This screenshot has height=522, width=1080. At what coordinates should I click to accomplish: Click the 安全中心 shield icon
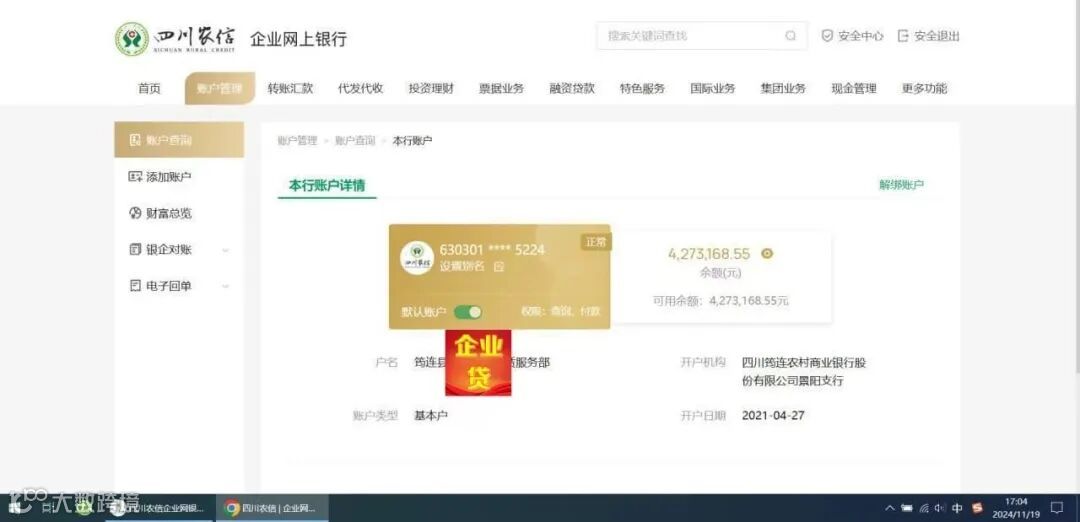(827, 36)
